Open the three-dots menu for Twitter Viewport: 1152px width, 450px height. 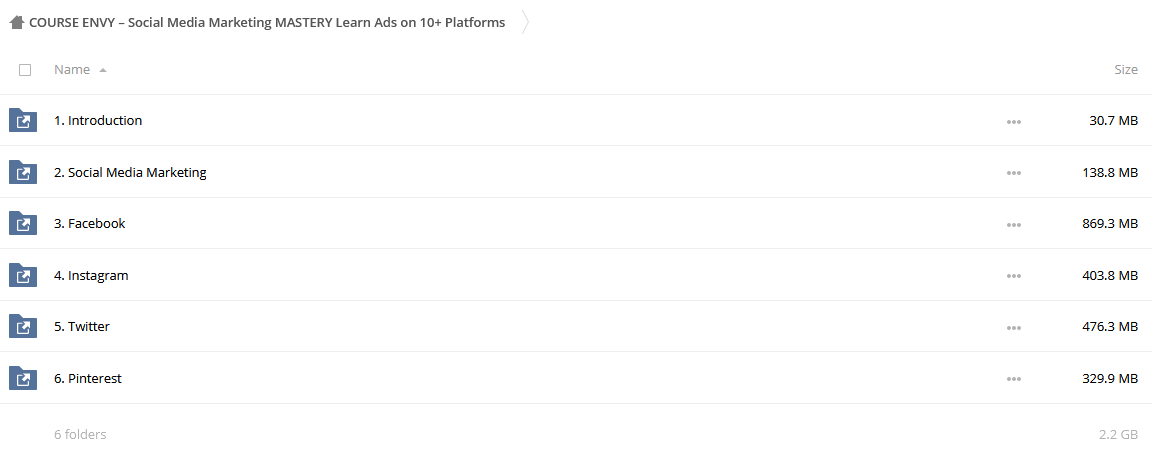pos(1014,327)
